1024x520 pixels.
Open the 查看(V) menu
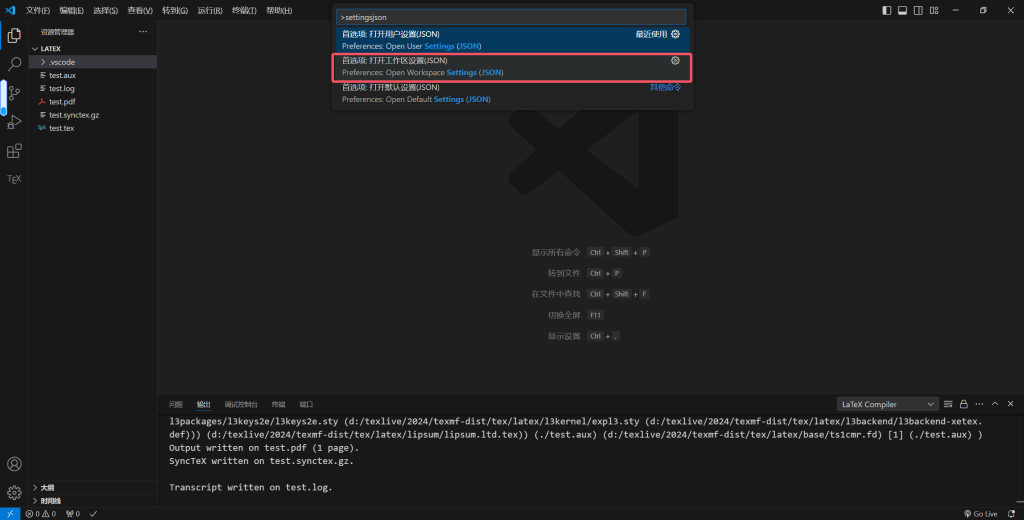[x=140, y=10]
